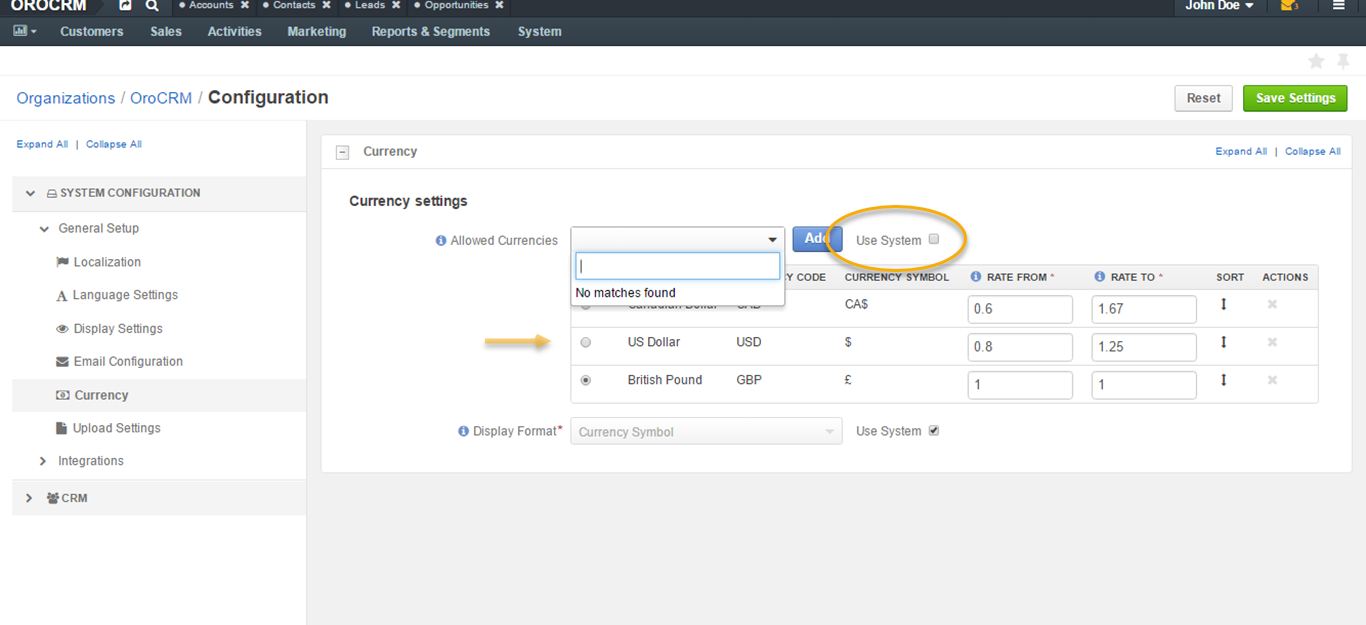Close the pinned Leads tab
This screenshot has width=1366, height=625.
pos(396,5)
